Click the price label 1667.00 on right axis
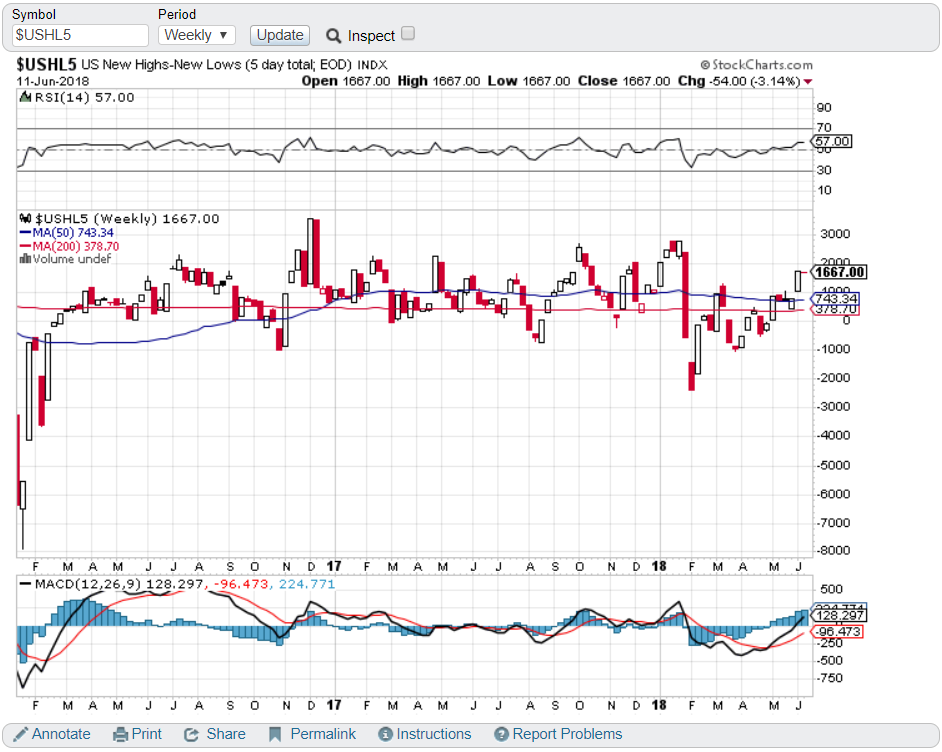The height and width of the screenshot is (752, 942). [839, 272]
